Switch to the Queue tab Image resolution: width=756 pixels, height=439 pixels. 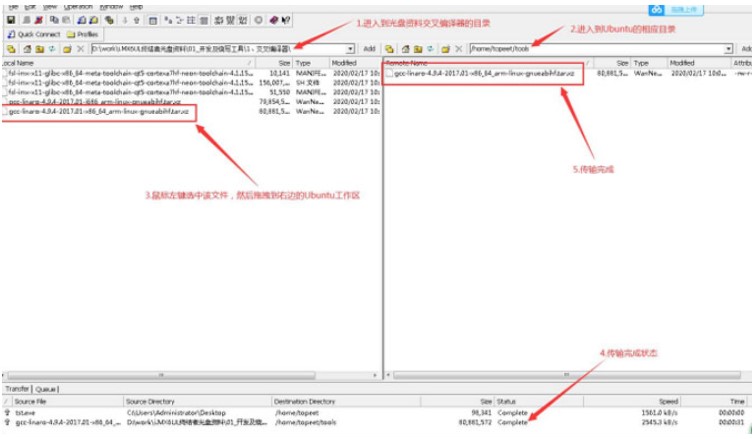(x=47, y=388)
